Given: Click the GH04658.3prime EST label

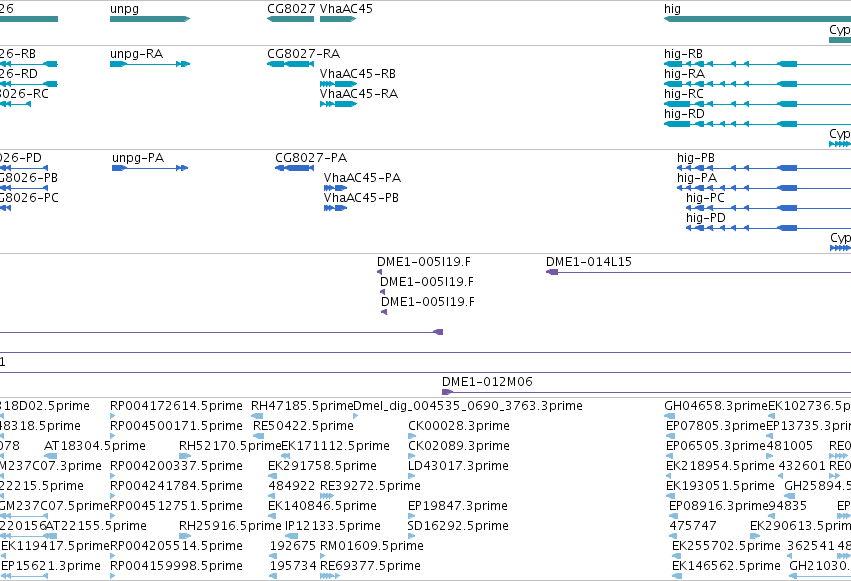Looking at the screenshot, I should click(716, 406).
